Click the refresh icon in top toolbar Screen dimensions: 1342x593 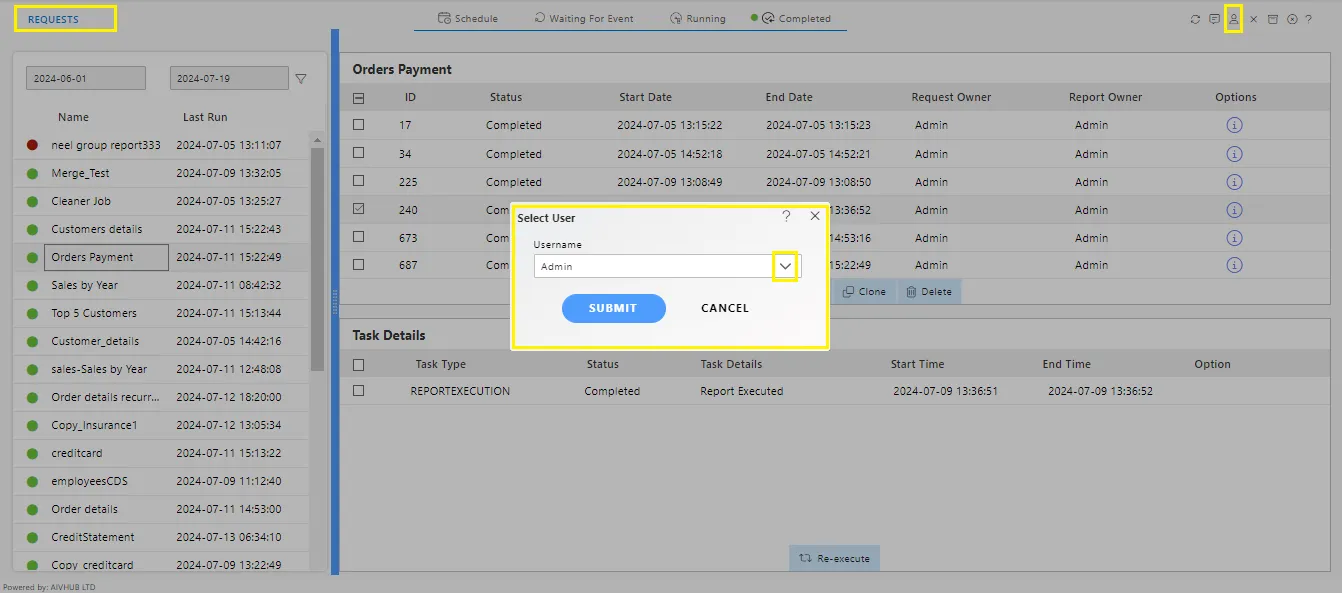[x=1195, y=19]
